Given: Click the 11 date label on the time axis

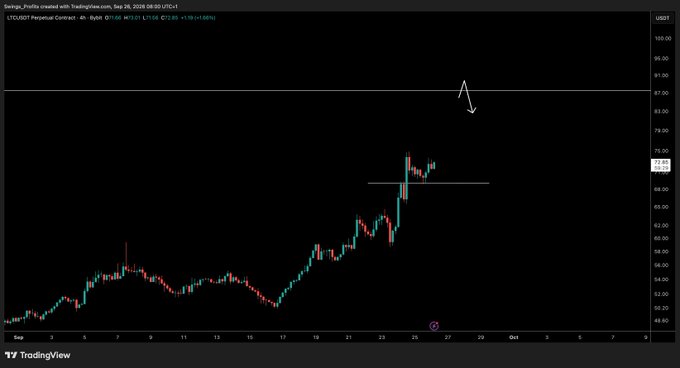Looking at the screenshot, I should pyautogui.click(x=183, y=337).
